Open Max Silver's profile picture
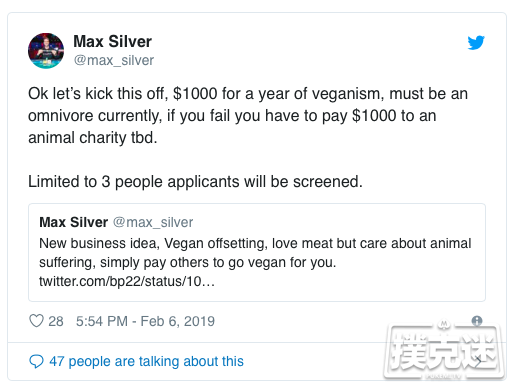The height and width of the screenshot is (392, 516). pyautogui.click(x=46, y=51)
